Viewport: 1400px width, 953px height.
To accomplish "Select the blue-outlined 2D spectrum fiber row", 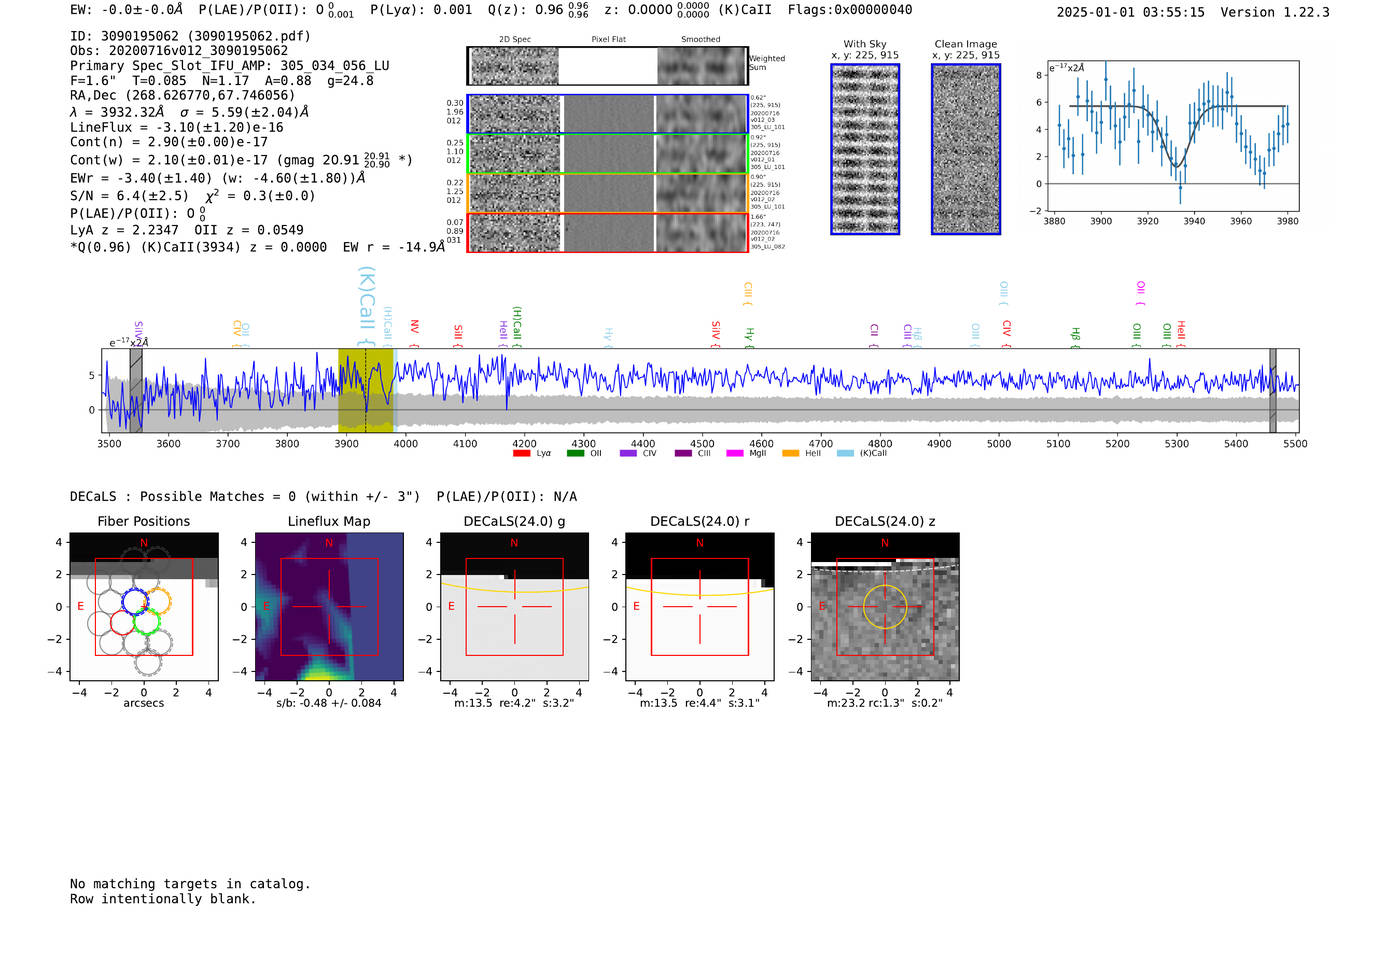I will click(x=607, y=114).
